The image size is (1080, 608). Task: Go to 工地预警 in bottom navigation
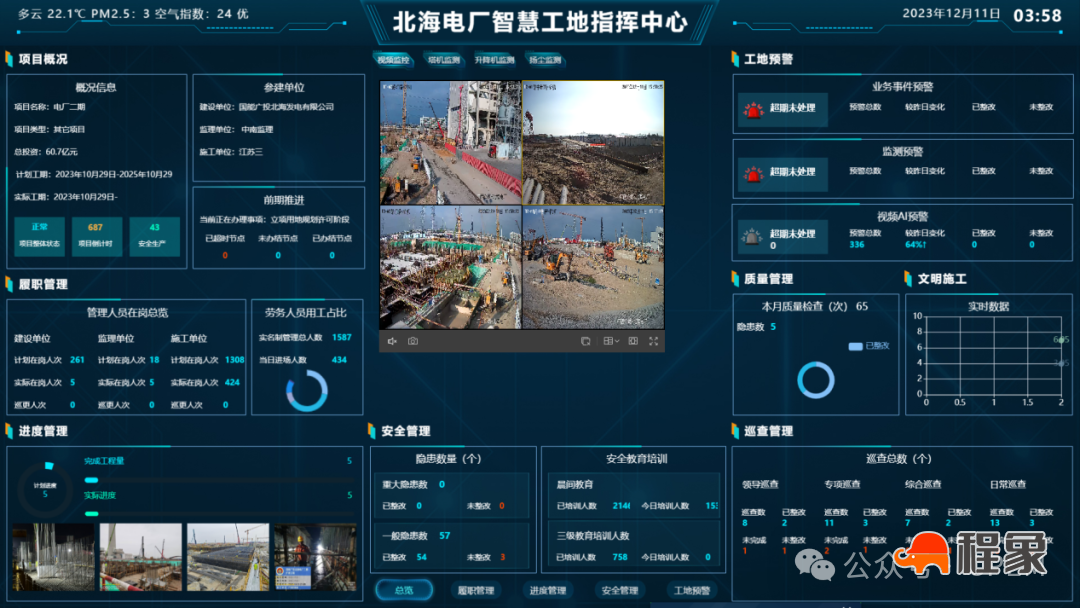click(692, 590)
